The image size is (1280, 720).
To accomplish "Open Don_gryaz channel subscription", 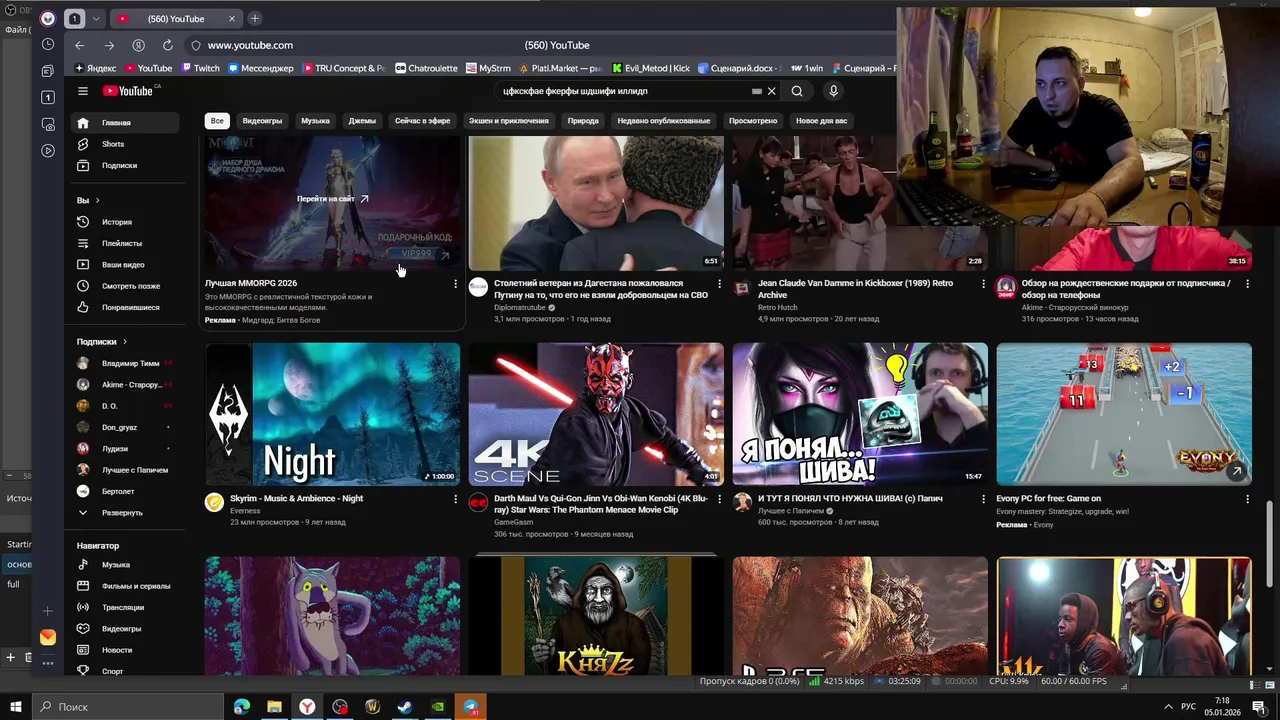I will (126, 427).
